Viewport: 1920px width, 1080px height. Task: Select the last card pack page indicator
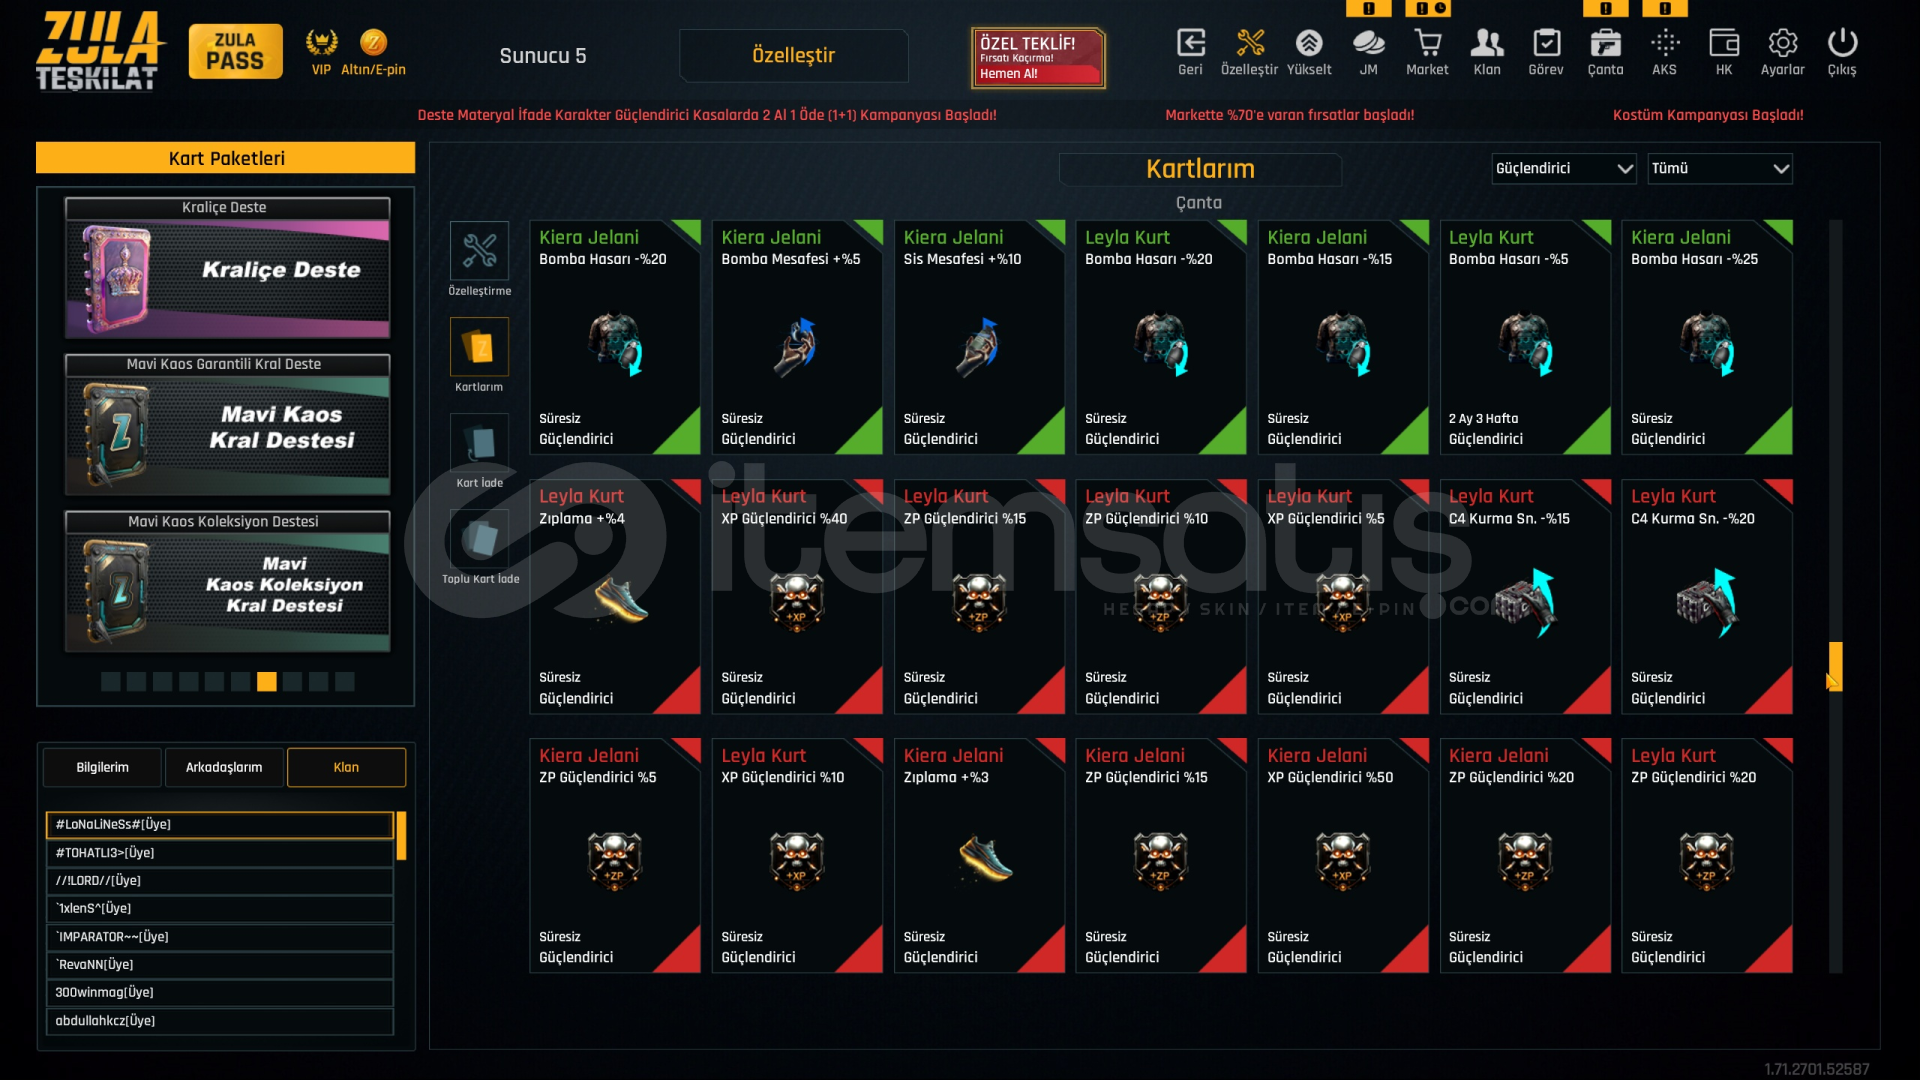pyautogui.click(x=345, y=682)
